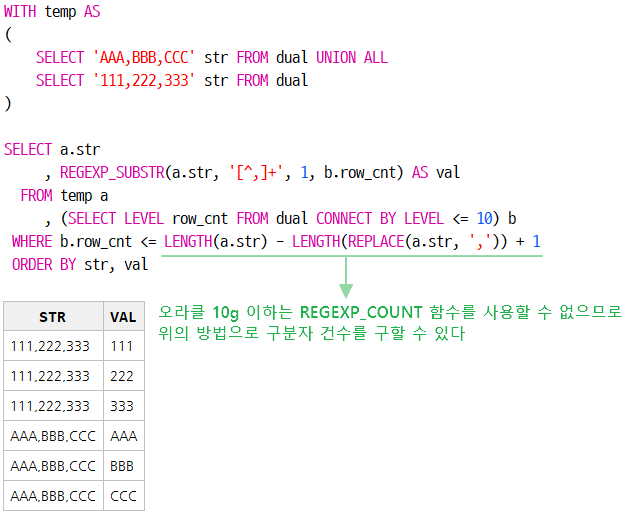Select the cell with value 333
The image size is (630, 514).
pyautogui.click(x=124, y=406)
